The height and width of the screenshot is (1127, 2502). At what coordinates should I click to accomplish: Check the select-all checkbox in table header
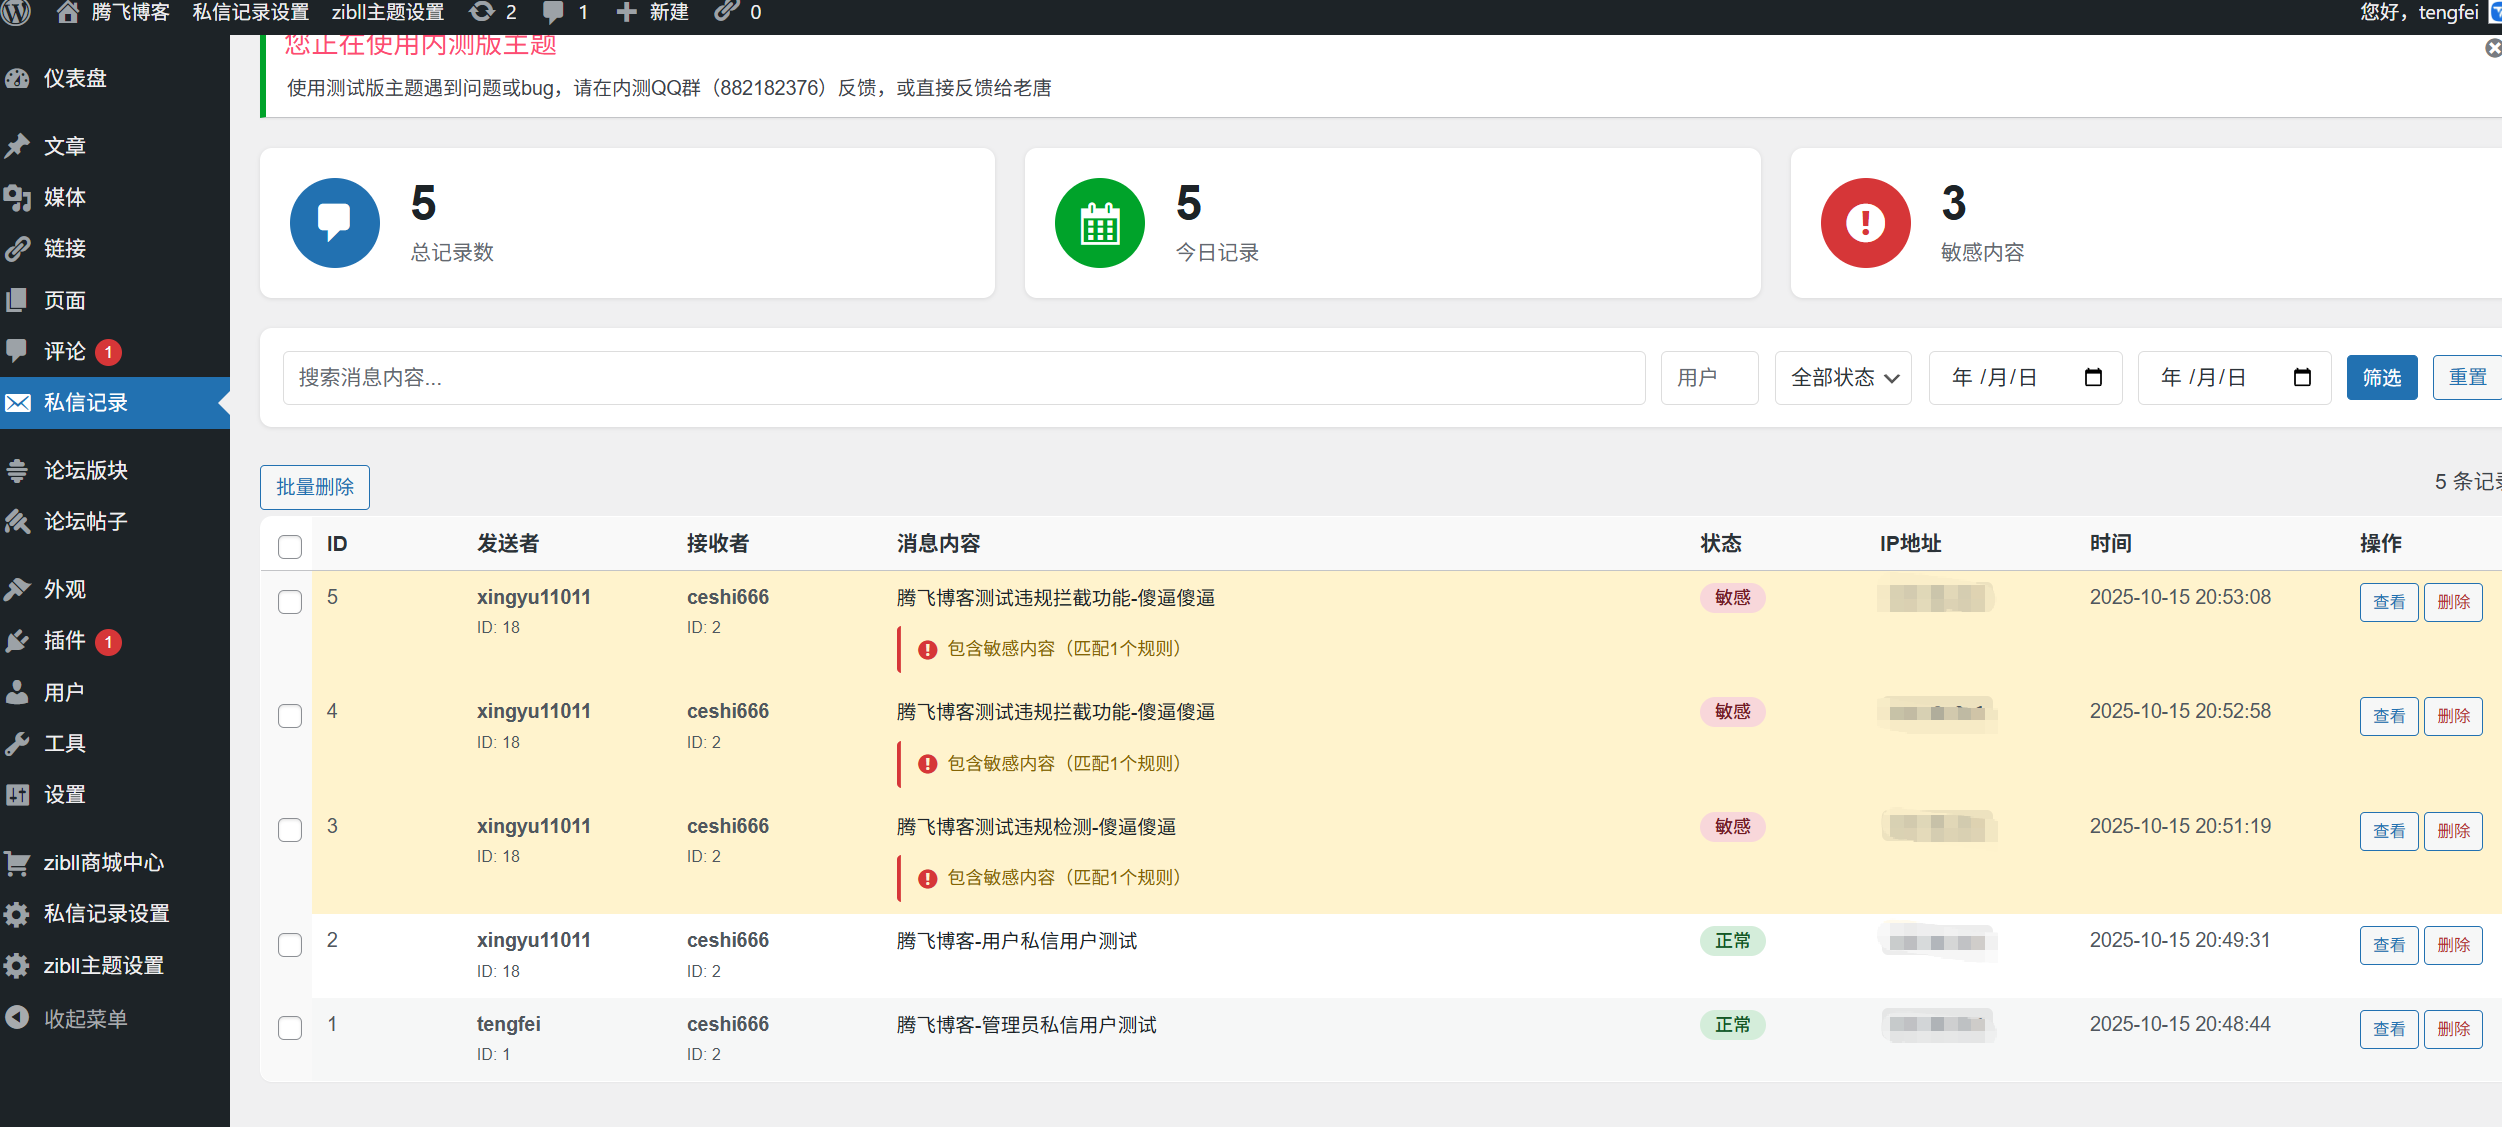(290, 547)
